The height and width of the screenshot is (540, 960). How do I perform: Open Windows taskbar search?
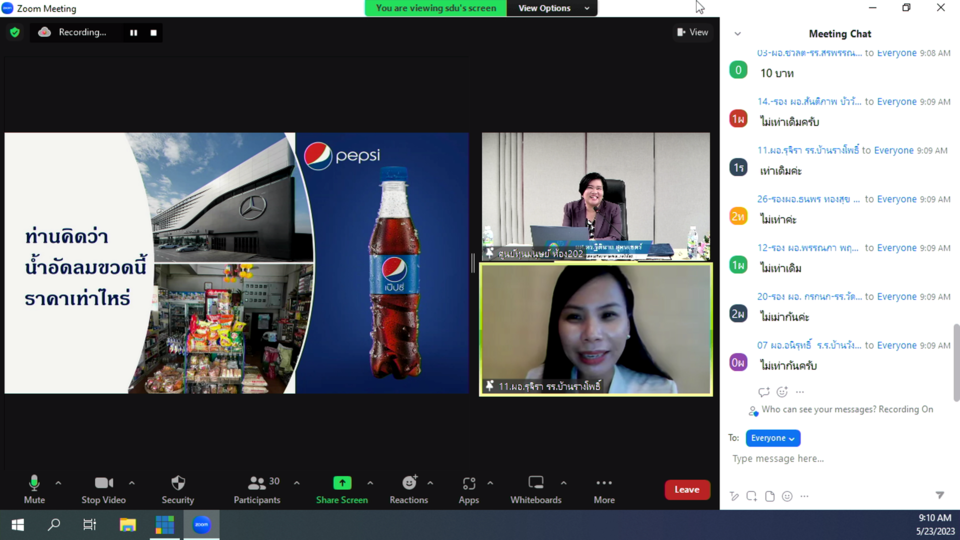[54, 525]
